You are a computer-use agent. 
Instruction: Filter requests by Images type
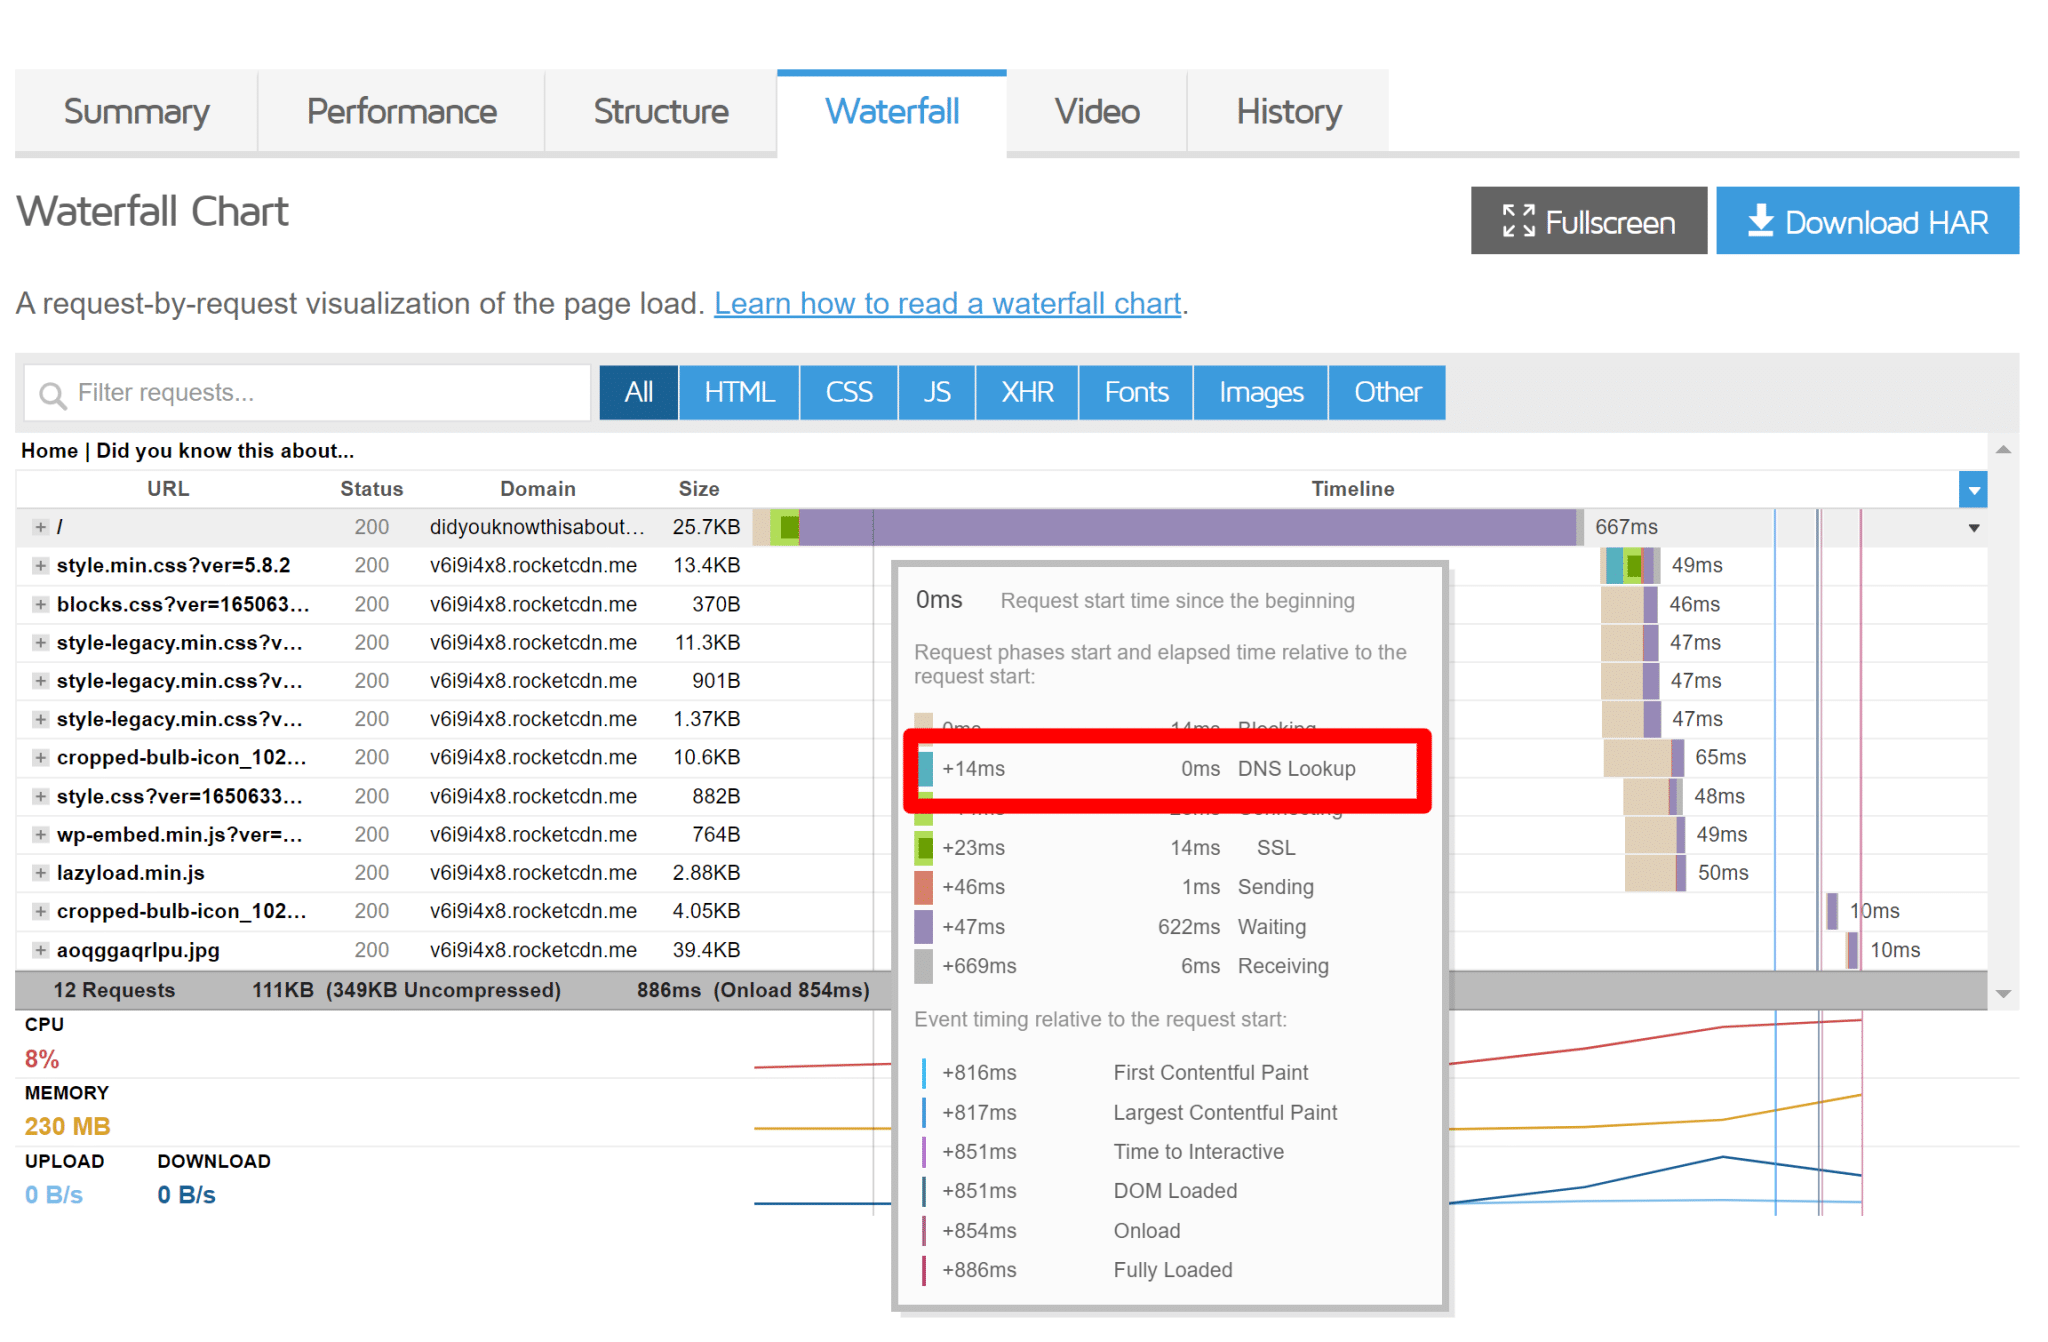click(x=1260, y=392)
